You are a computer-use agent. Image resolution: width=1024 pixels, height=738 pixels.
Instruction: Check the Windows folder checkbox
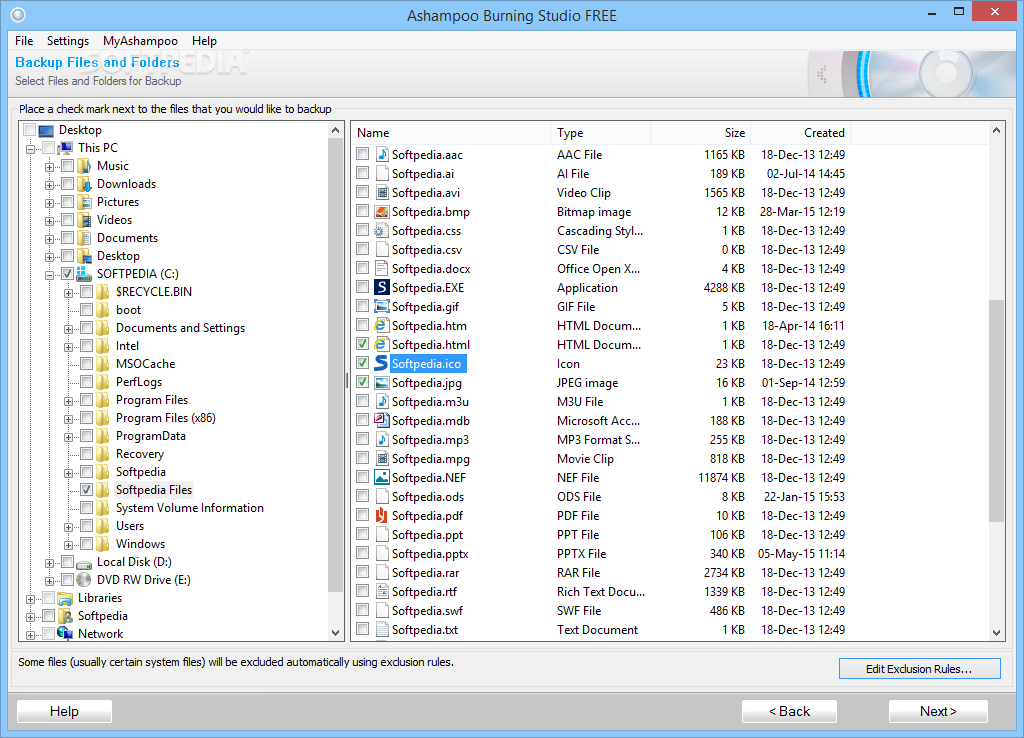86,543
